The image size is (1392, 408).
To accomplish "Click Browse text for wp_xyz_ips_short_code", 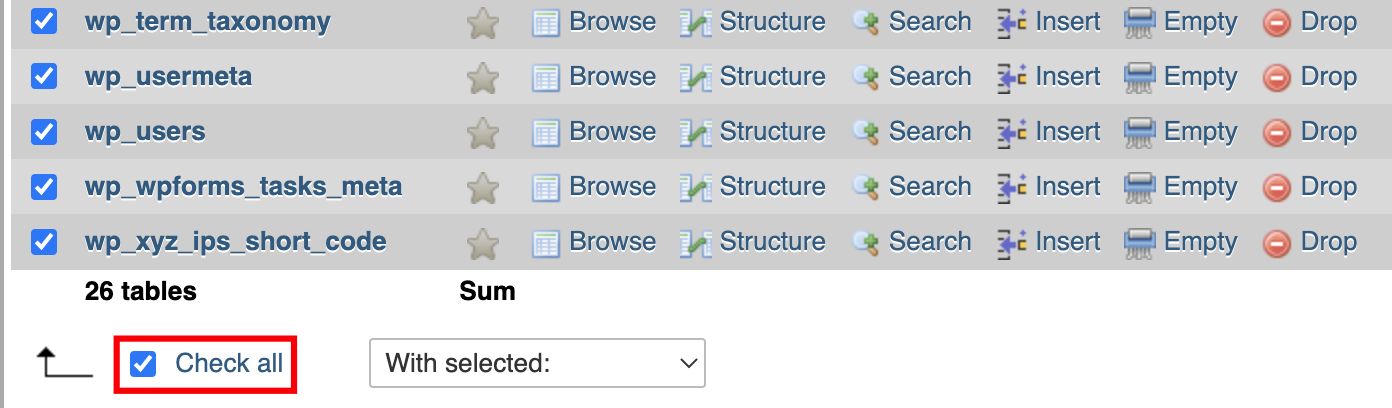I will coord(612,242).
